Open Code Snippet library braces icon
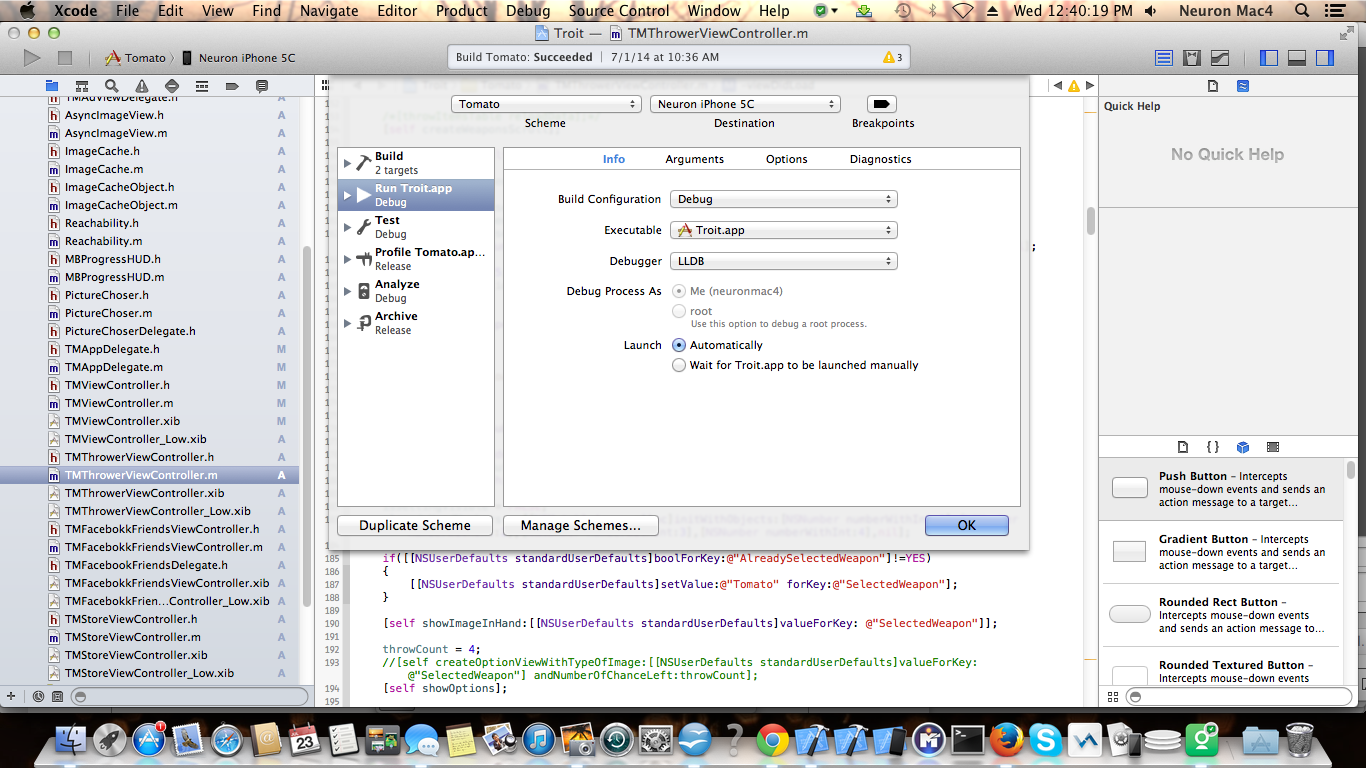 click(x=1212, y=447)
